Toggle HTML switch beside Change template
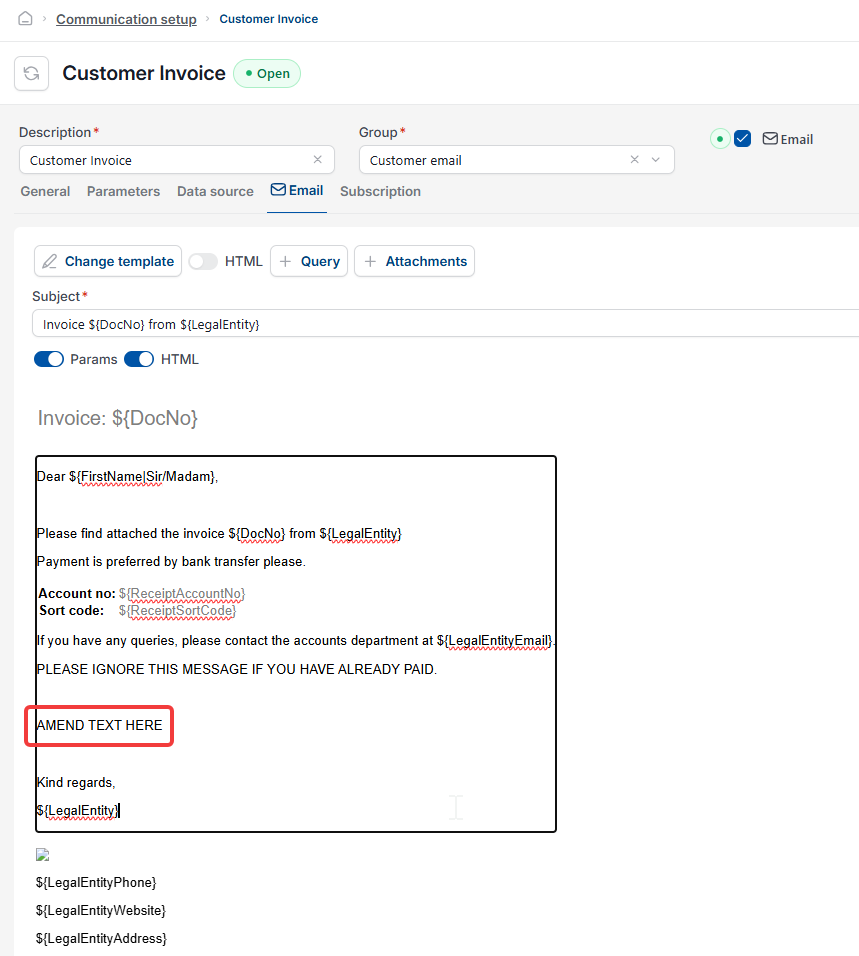This screenshot has width=859, height=956. 203,262
